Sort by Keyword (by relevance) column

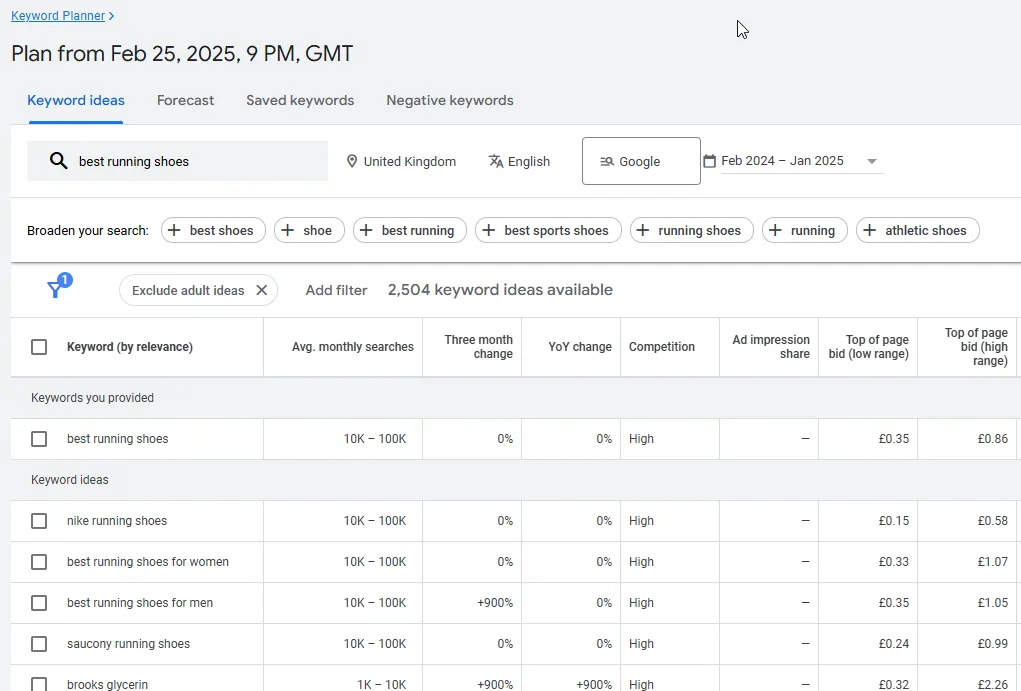point(130,346)
